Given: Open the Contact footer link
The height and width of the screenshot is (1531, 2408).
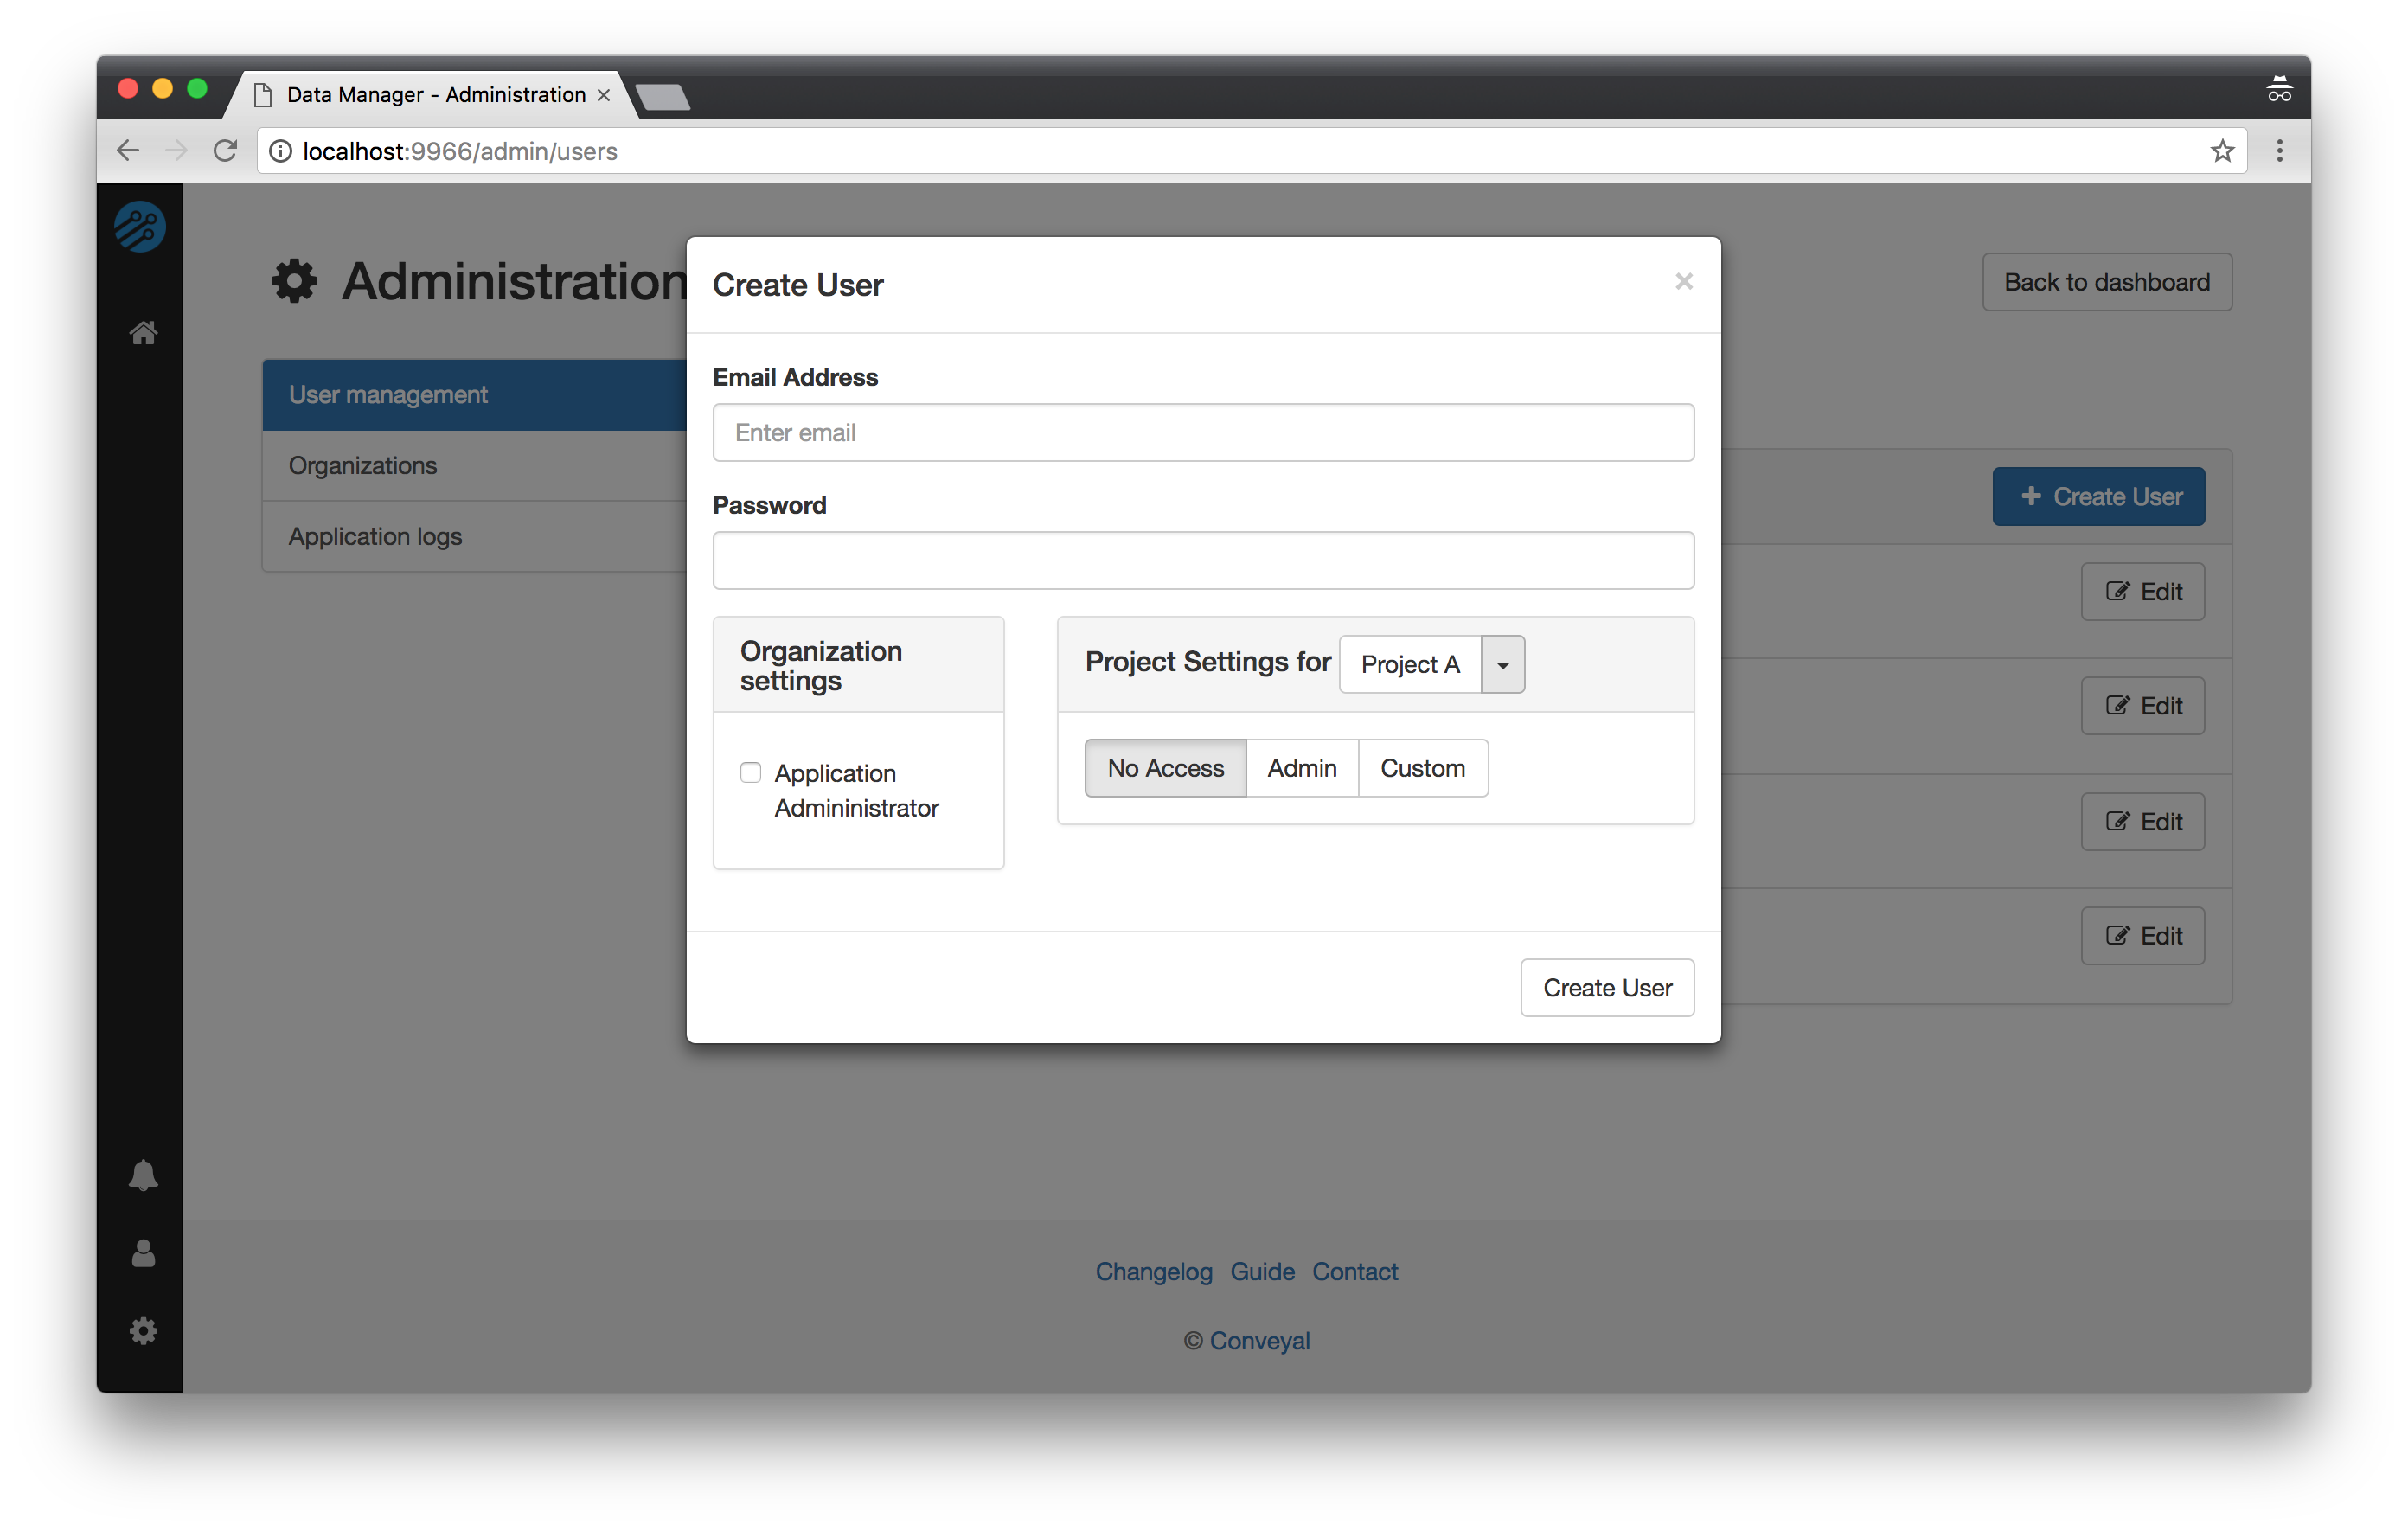Looking at the screenshot, I should (1355, 1272).
